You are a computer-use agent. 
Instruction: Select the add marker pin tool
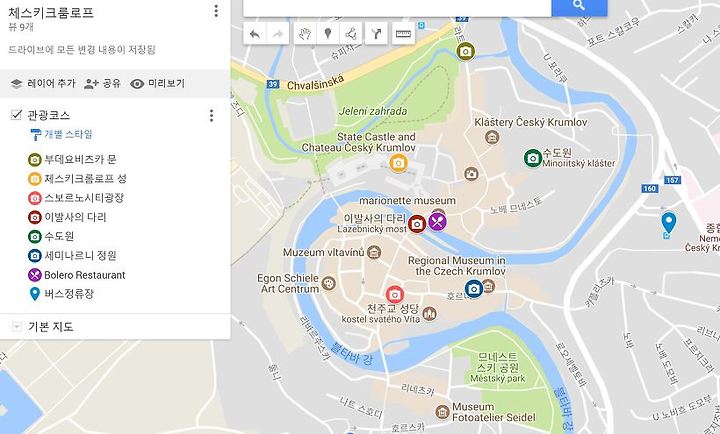tap(328, 34)
